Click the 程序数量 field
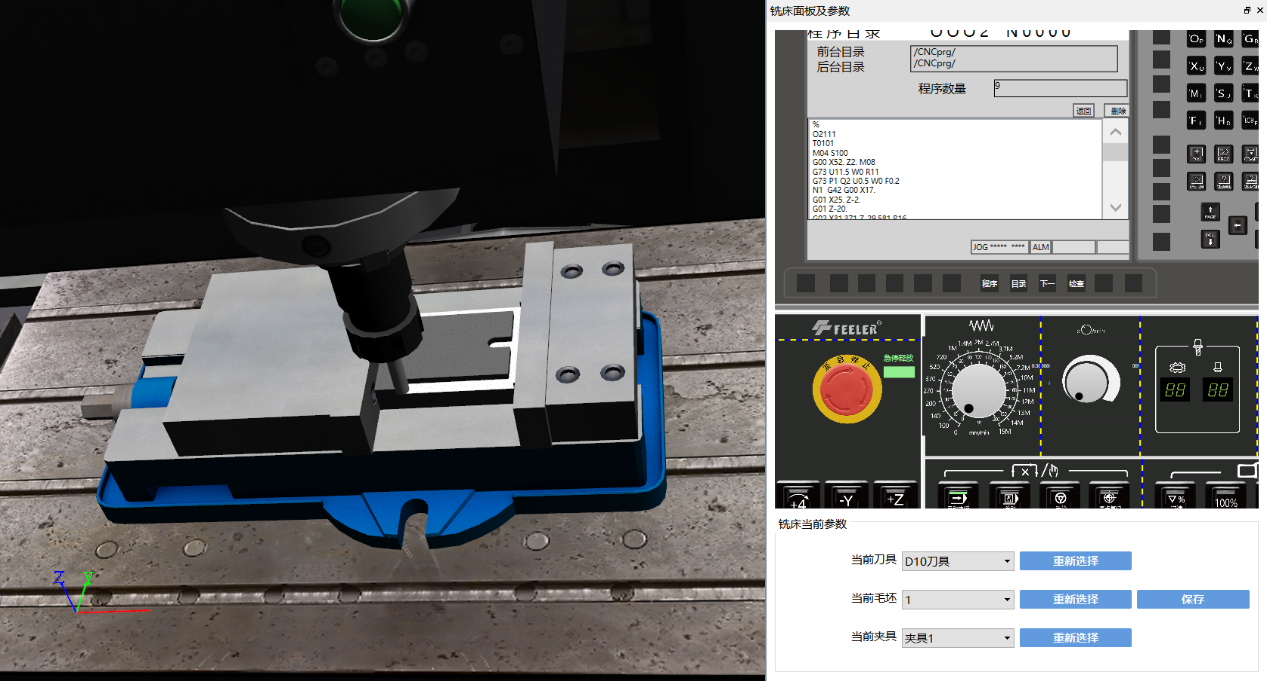 (x=1060, y=88)
